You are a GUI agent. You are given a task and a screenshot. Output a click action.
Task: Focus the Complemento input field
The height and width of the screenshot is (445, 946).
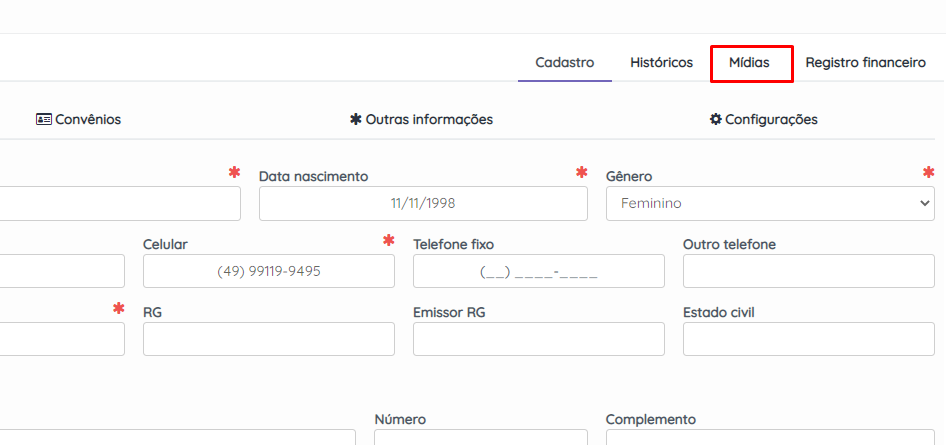770,438
